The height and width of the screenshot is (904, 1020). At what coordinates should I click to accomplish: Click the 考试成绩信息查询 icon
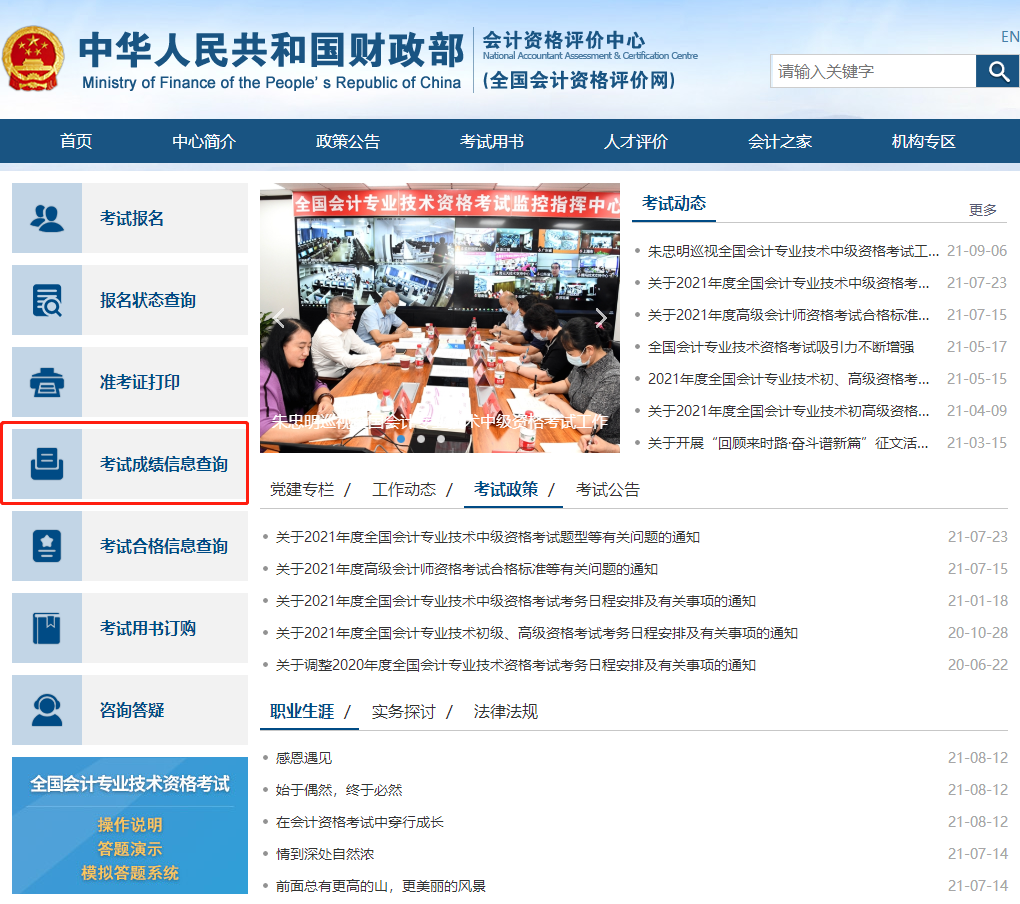(47, 464)
